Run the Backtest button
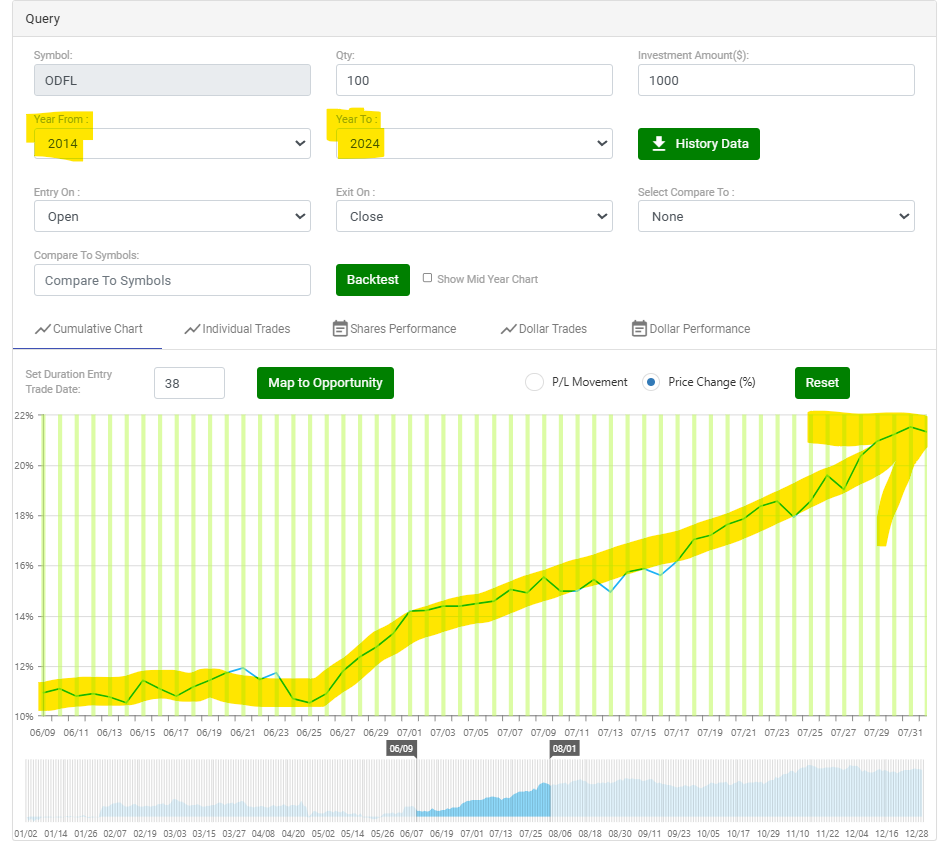The image size is (947, 852). pyautogui.click(x=373, y=280)
